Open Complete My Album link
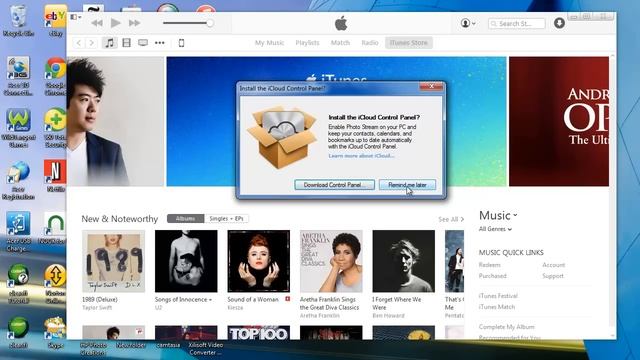Screen dimensions: 640x360 click(507, 327)
